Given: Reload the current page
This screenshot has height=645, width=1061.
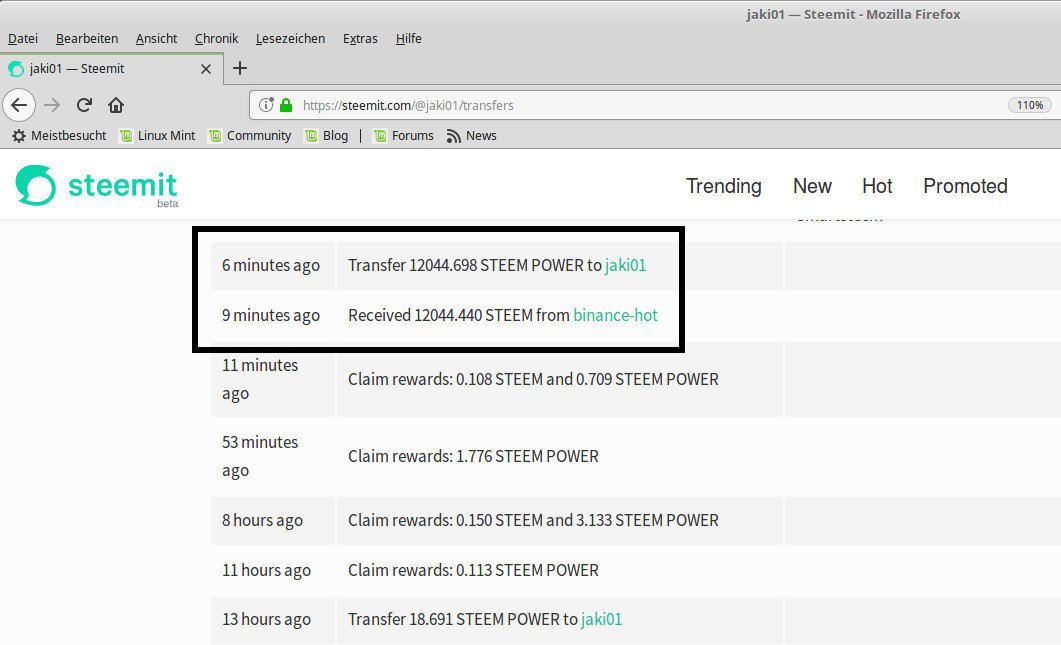Looking at the screenshot, I should [x=84, y=105].
